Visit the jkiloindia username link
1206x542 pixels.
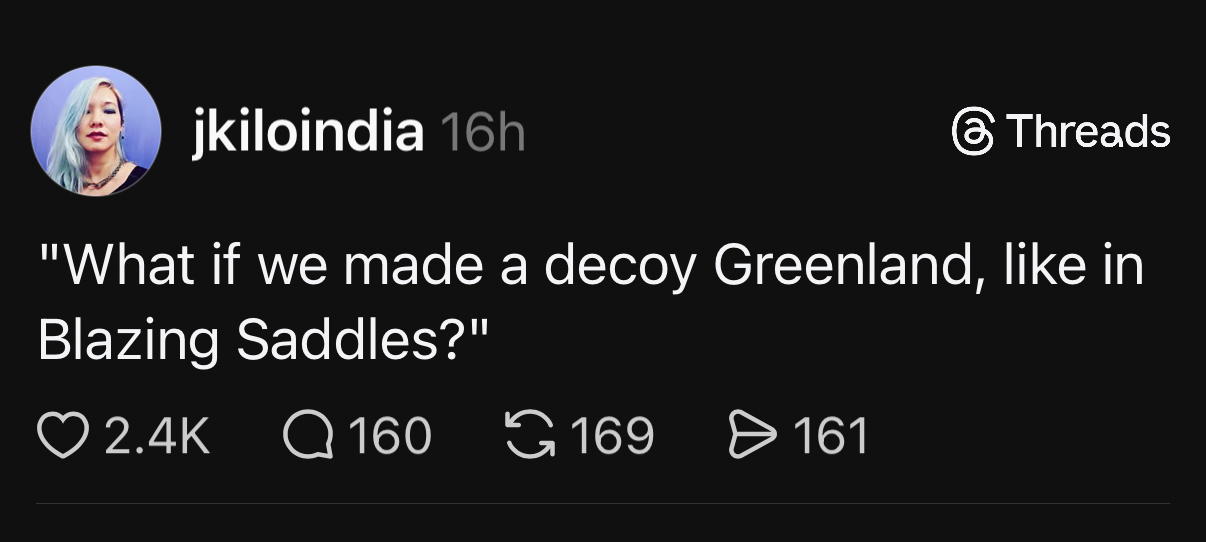307,131
